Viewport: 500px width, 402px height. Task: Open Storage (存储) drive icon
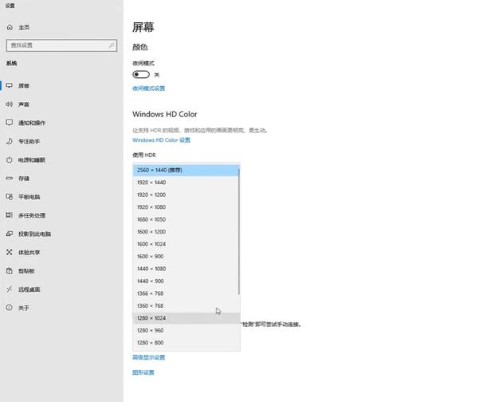pos(9,178)
